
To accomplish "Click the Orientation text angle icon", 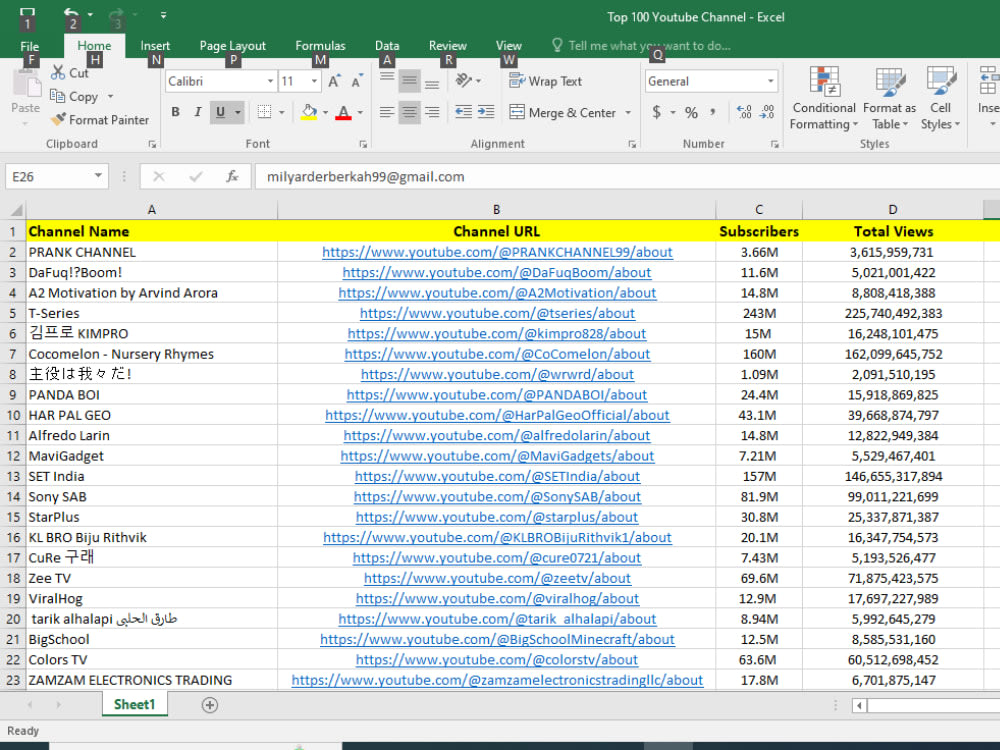I will 464,80.
